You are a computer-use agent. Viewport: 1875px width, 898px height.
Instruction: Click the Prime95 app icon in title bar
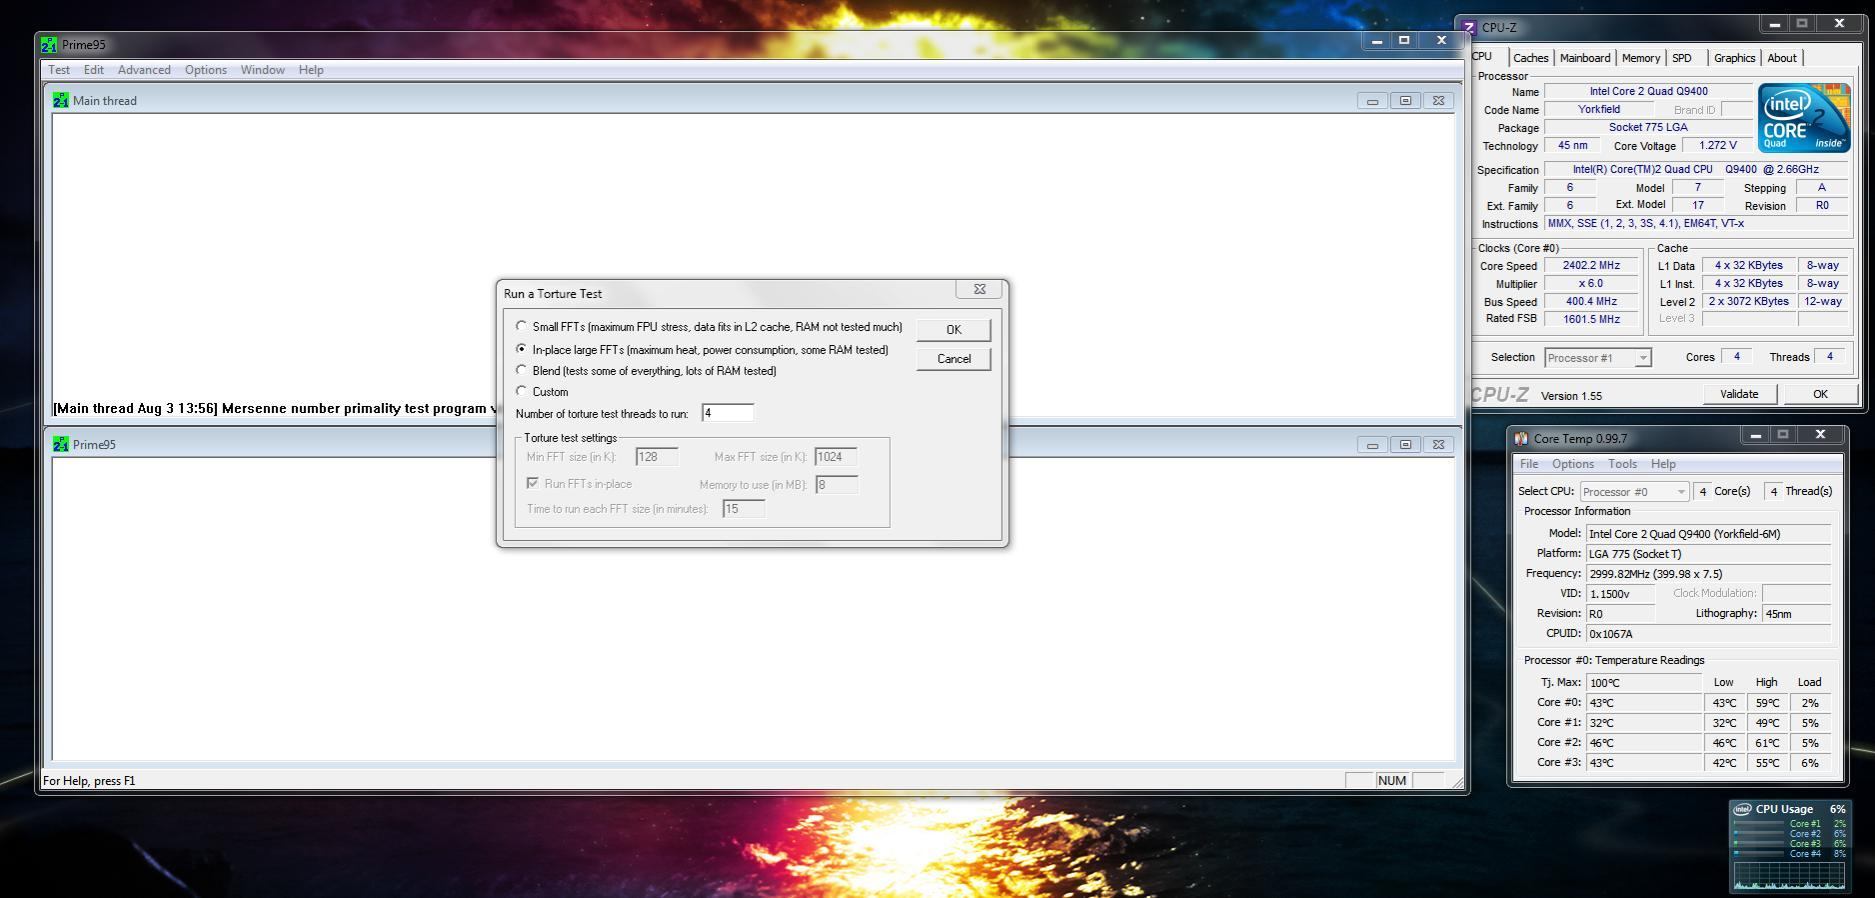point(49,45)
